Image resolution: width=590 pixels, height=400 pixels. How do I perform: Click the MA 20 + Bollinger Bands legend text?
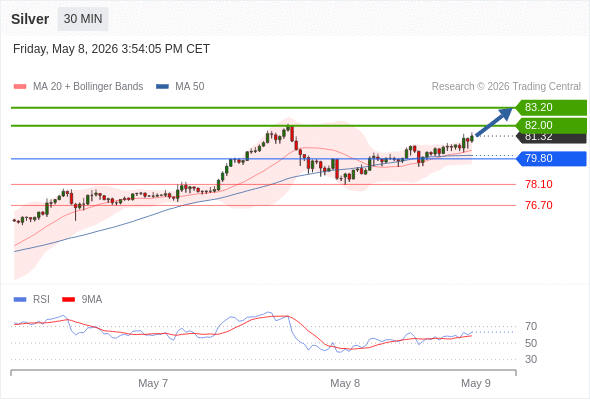pos(88,87)
